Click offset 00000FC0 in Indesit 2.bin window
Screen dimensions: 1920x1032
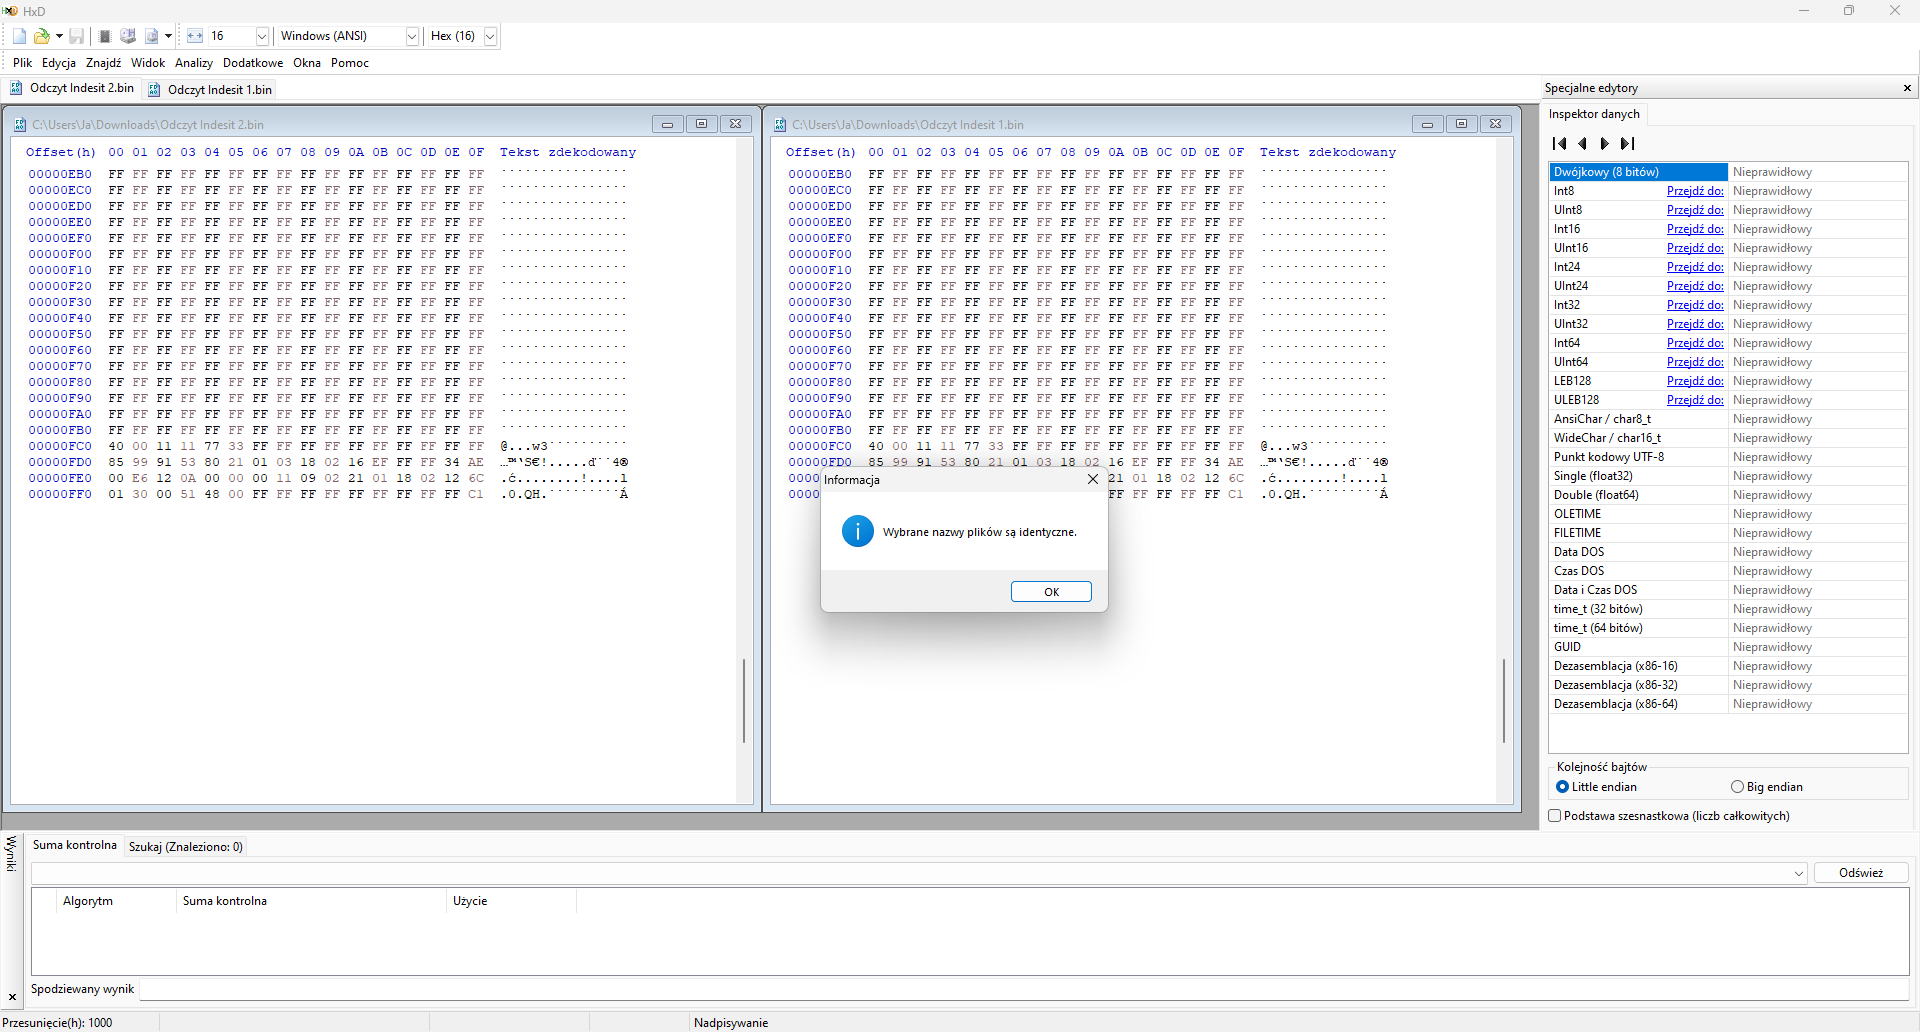pyautogui.click(x=60, y=446)
